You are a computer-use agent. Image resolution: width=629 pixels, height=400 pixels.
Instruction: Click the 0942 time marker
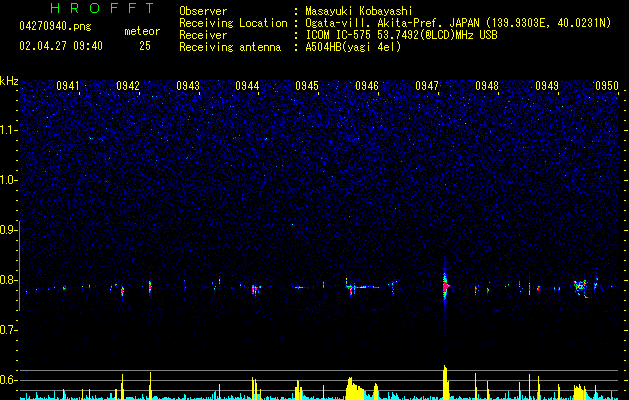pos(128,86)
